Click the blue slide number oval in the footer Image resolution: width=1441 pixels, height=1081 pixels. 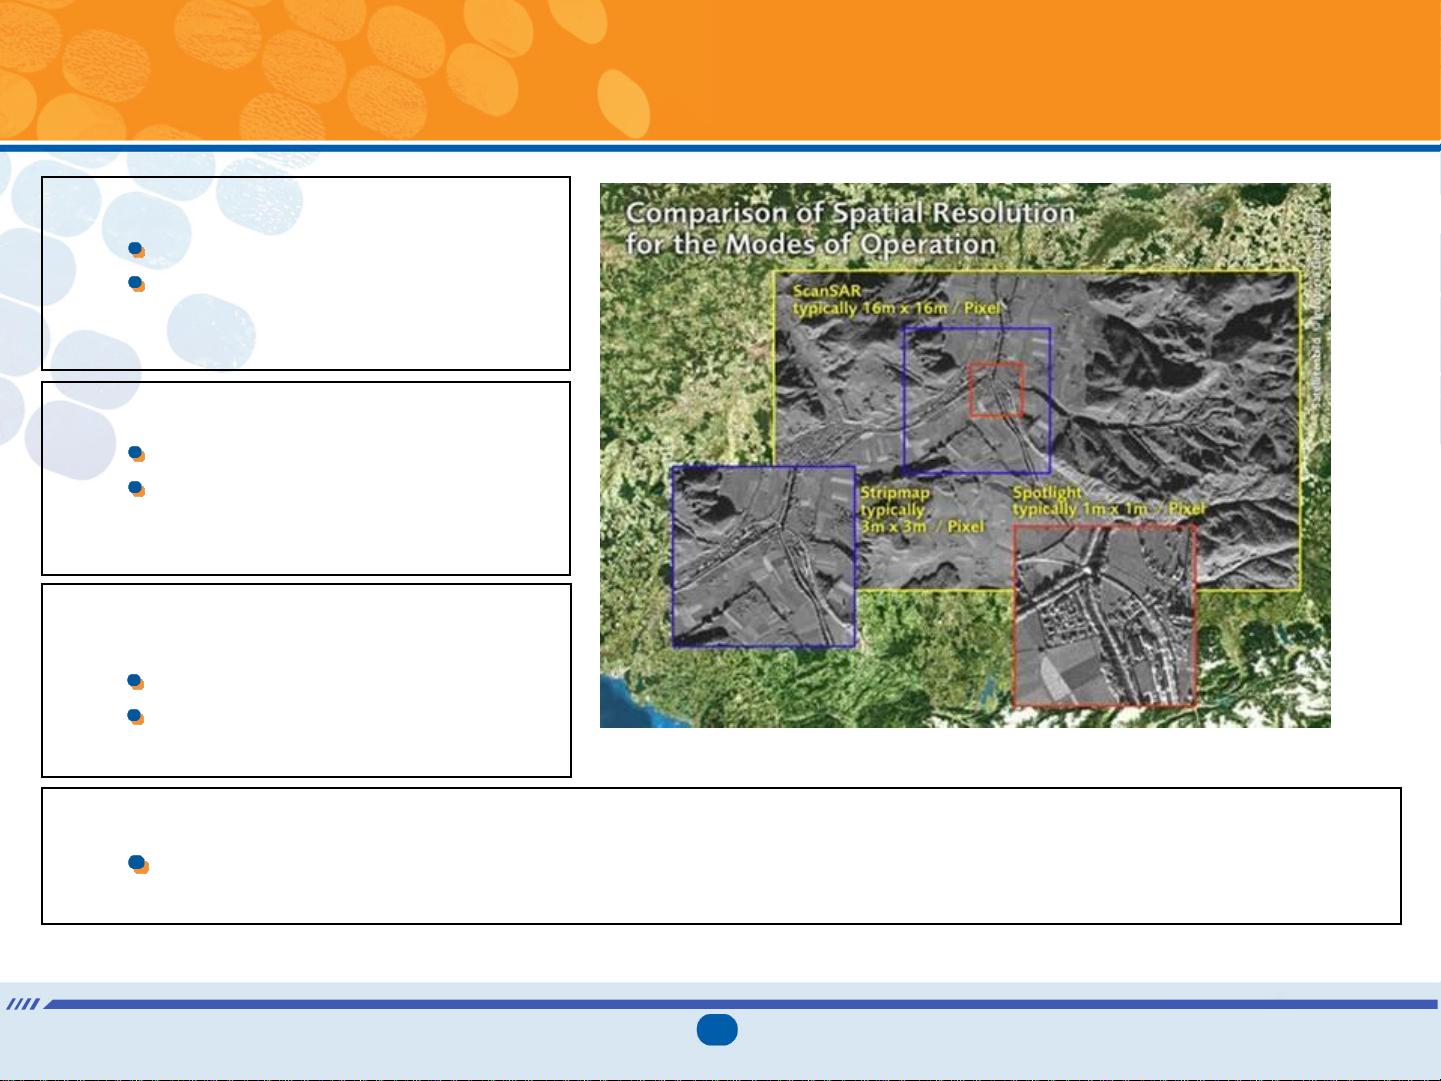[717, 1030]
